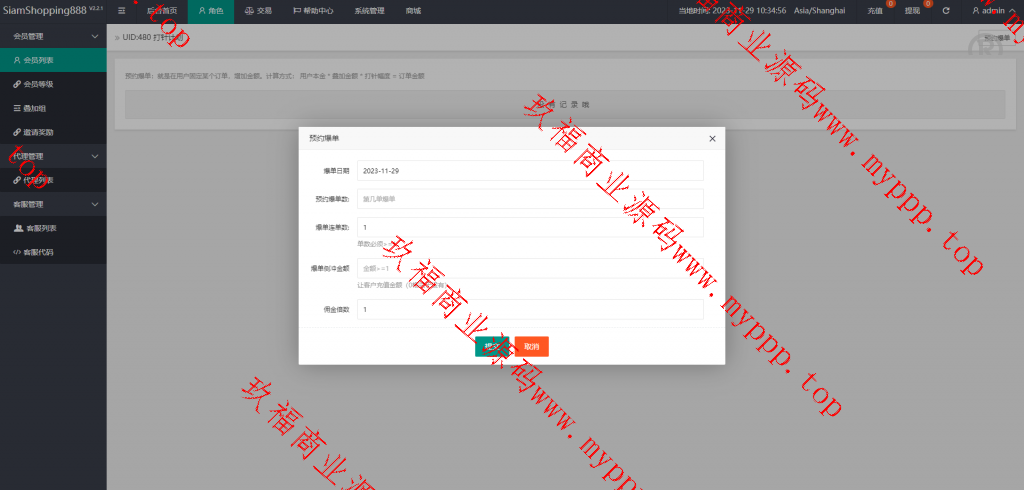Focus the 预约爆单数 input field
Image resolution: width=1024 pixels, height=490 pixels.
coord(529,199)
